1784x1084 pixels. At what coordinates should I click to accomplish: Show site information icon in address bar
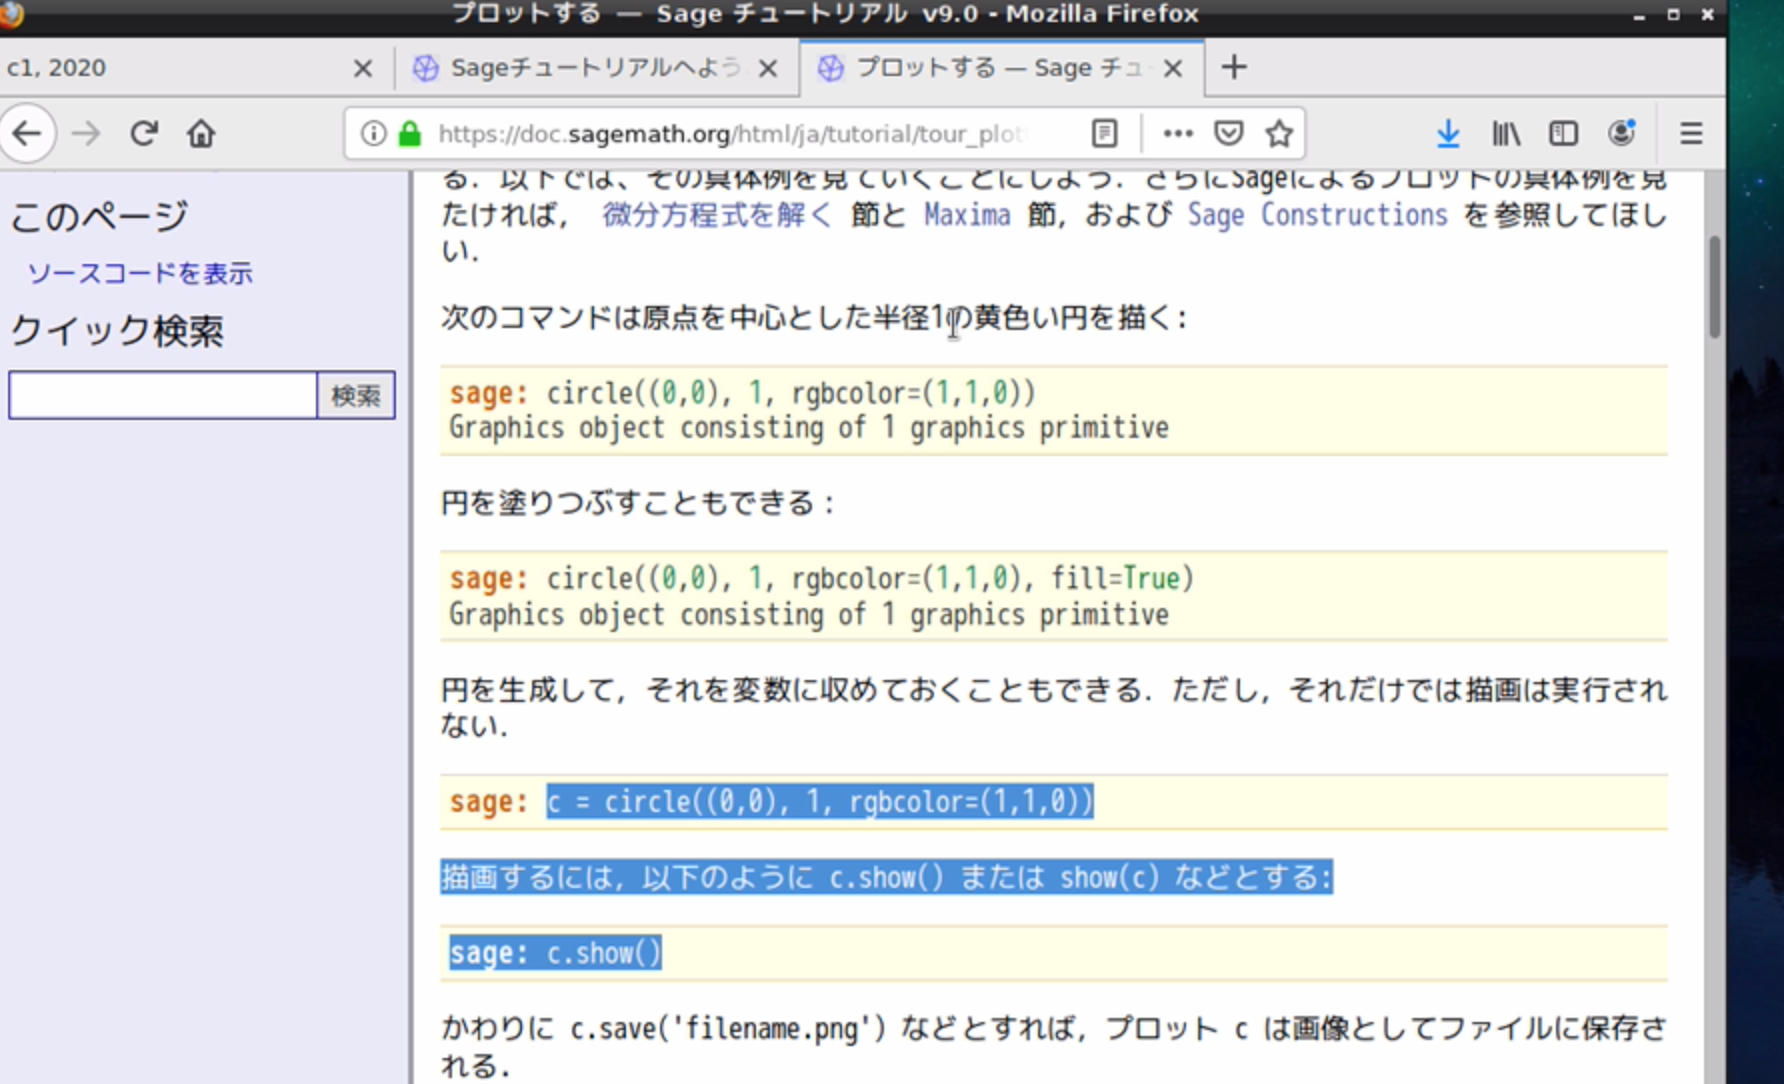tap(373, 133)
